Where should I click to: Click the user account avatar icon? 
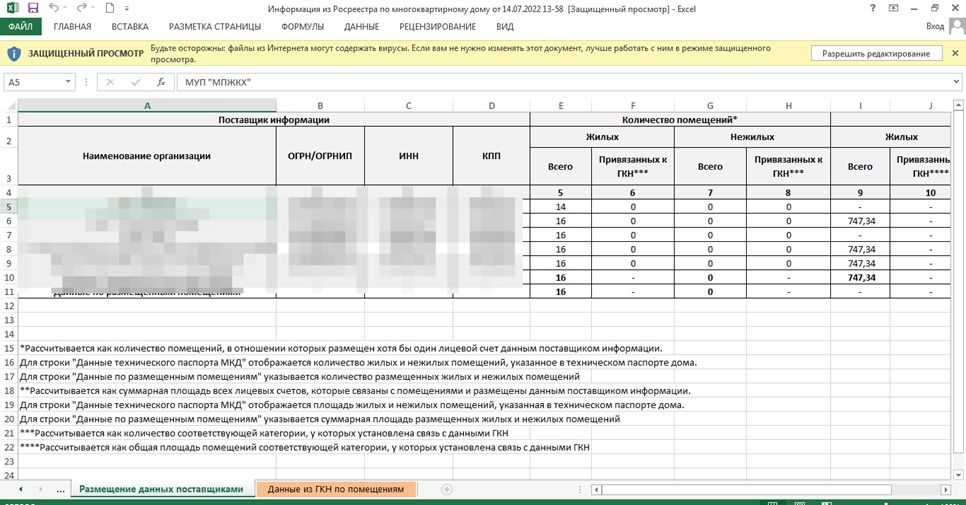[x=957, y=26]
